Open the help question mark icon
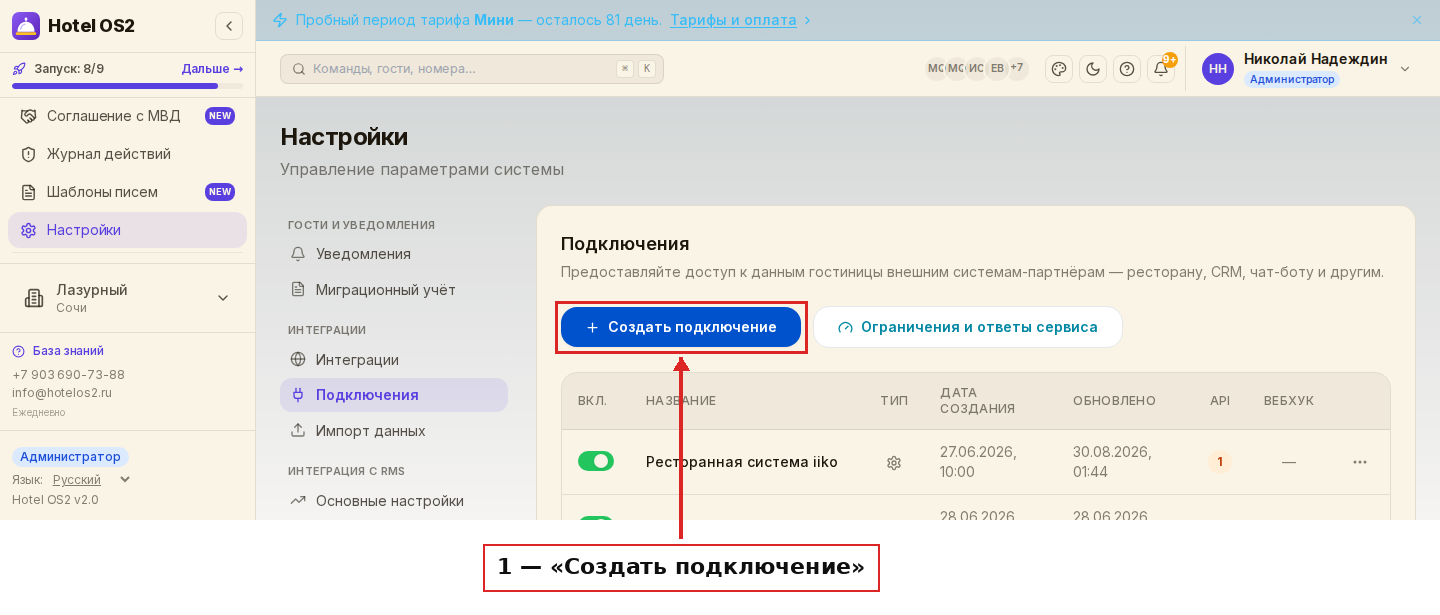 pyautogui.click(x=1127, y=69)
